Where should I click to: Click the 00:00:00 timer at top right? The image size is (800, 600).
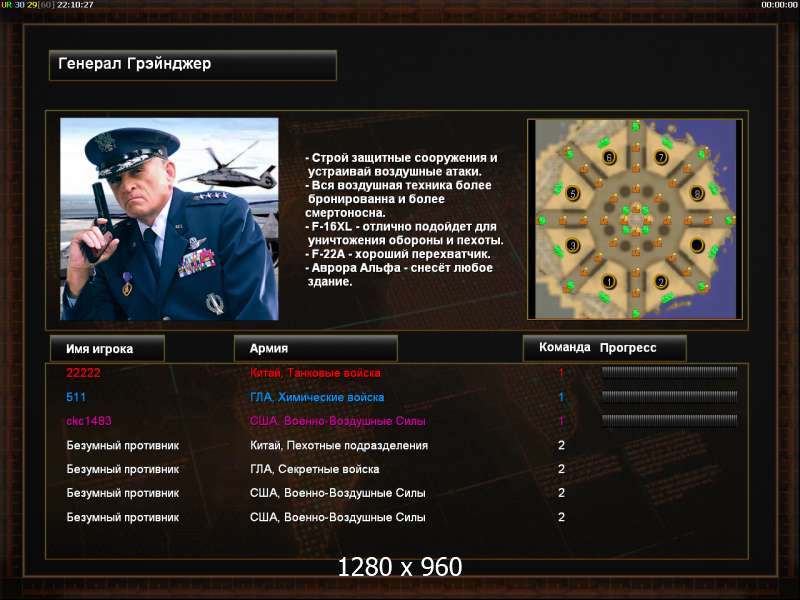(x=779, y=5)
